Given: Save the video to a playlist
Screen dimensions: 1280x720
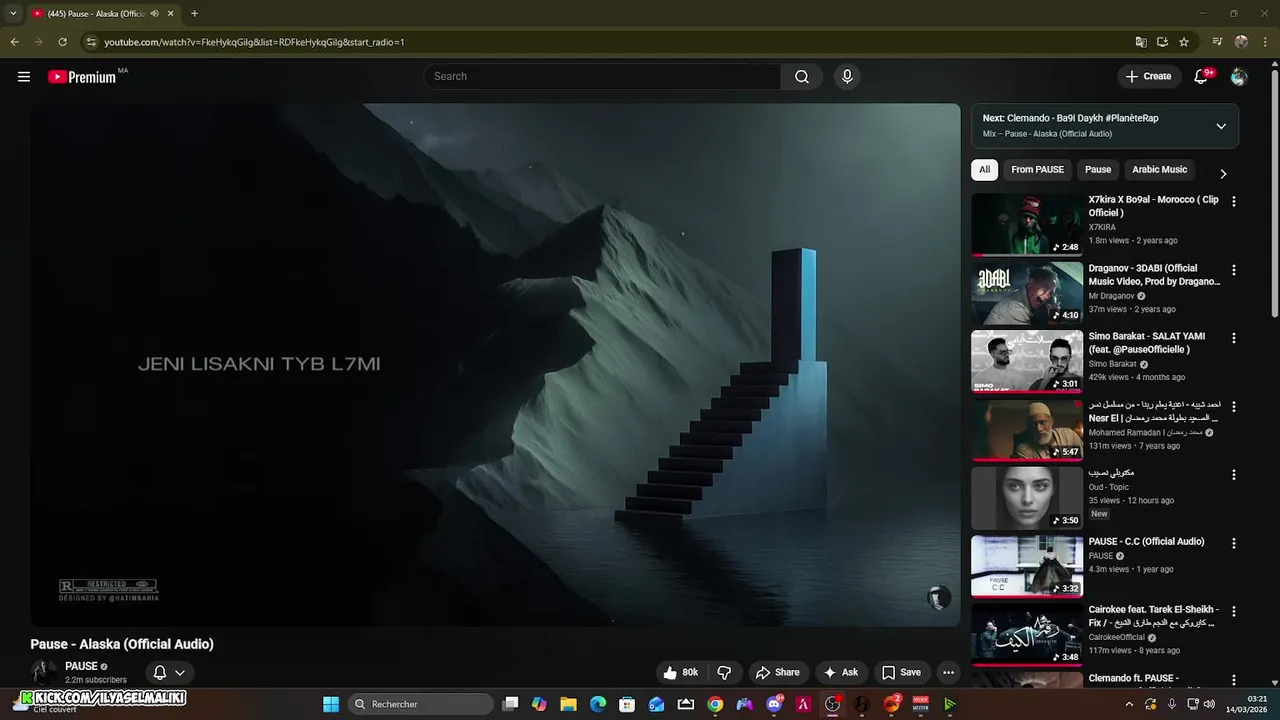Looking at the screenshot, I should (x=900, y=673).
